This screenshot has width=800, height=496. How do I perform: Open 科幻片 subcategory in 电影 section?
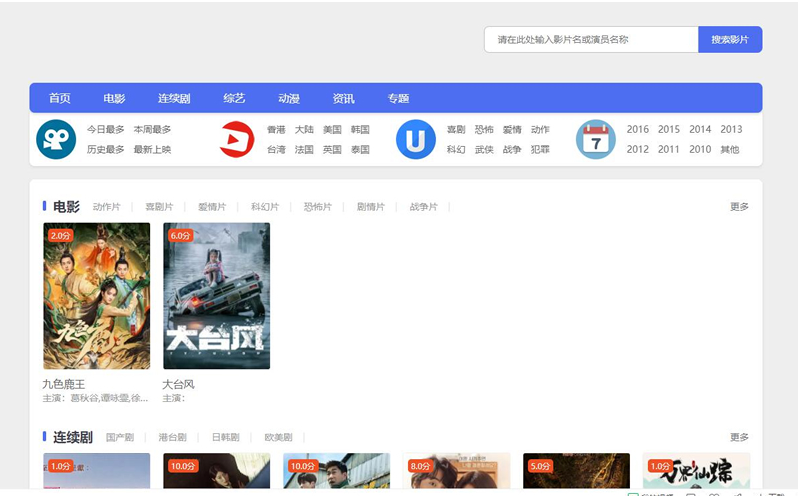[x=265, y=207]
